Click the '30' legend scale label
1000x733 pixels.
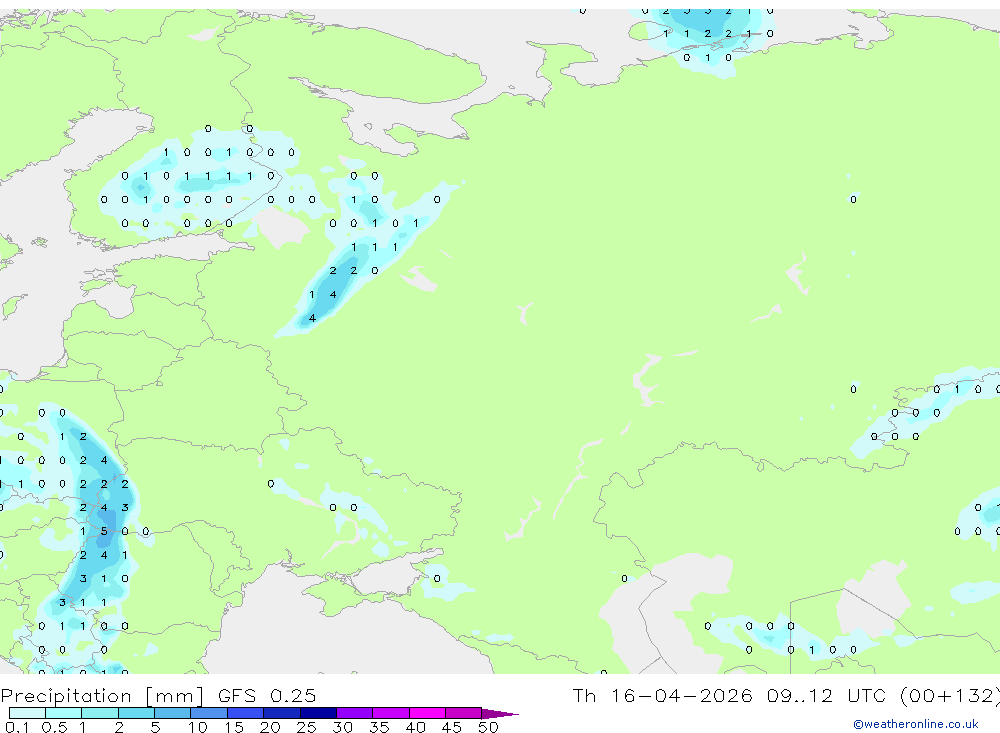point(342,727)
